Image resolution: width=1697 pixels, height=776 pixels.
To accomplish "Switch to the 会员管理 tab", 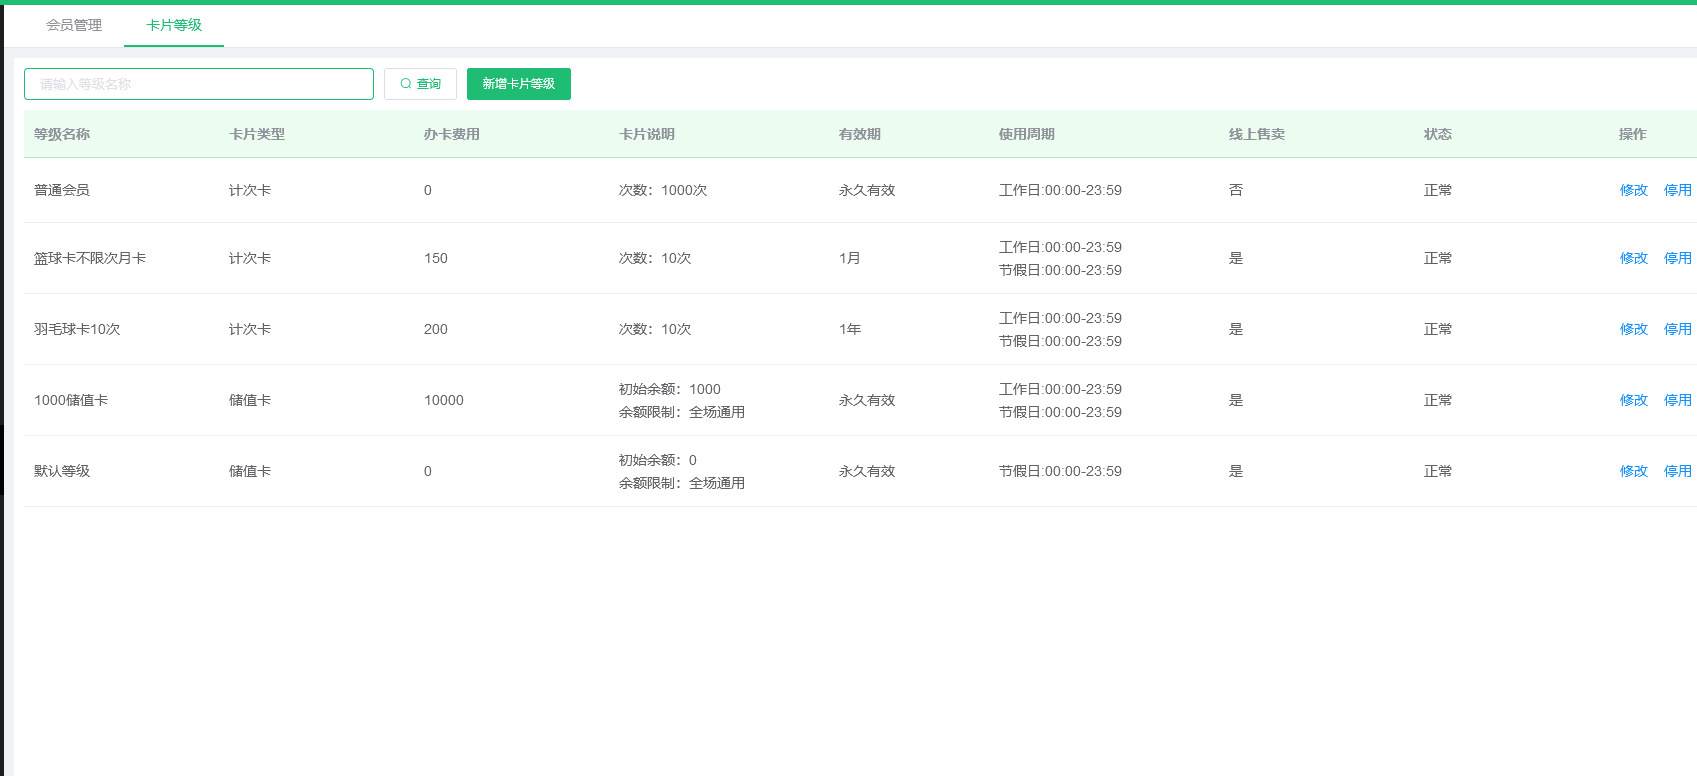I will (x=74, y=25).
